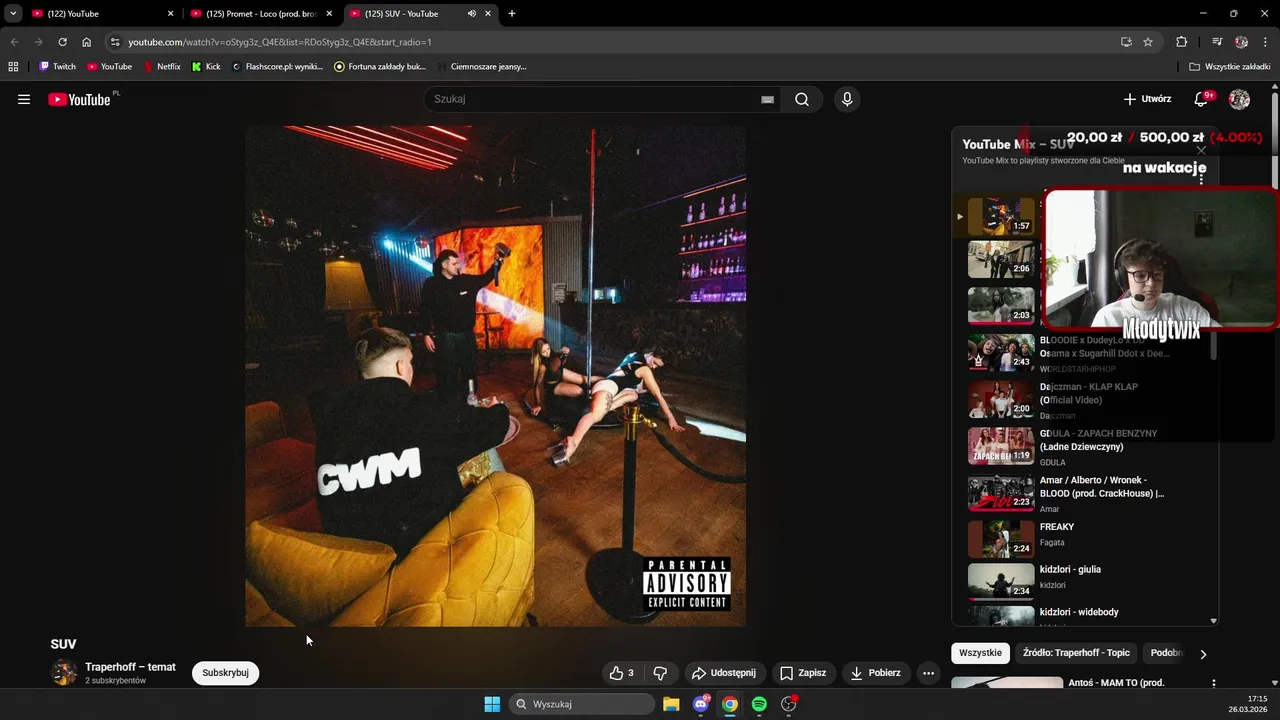Click the Utwórz create button

[1147, 99]
